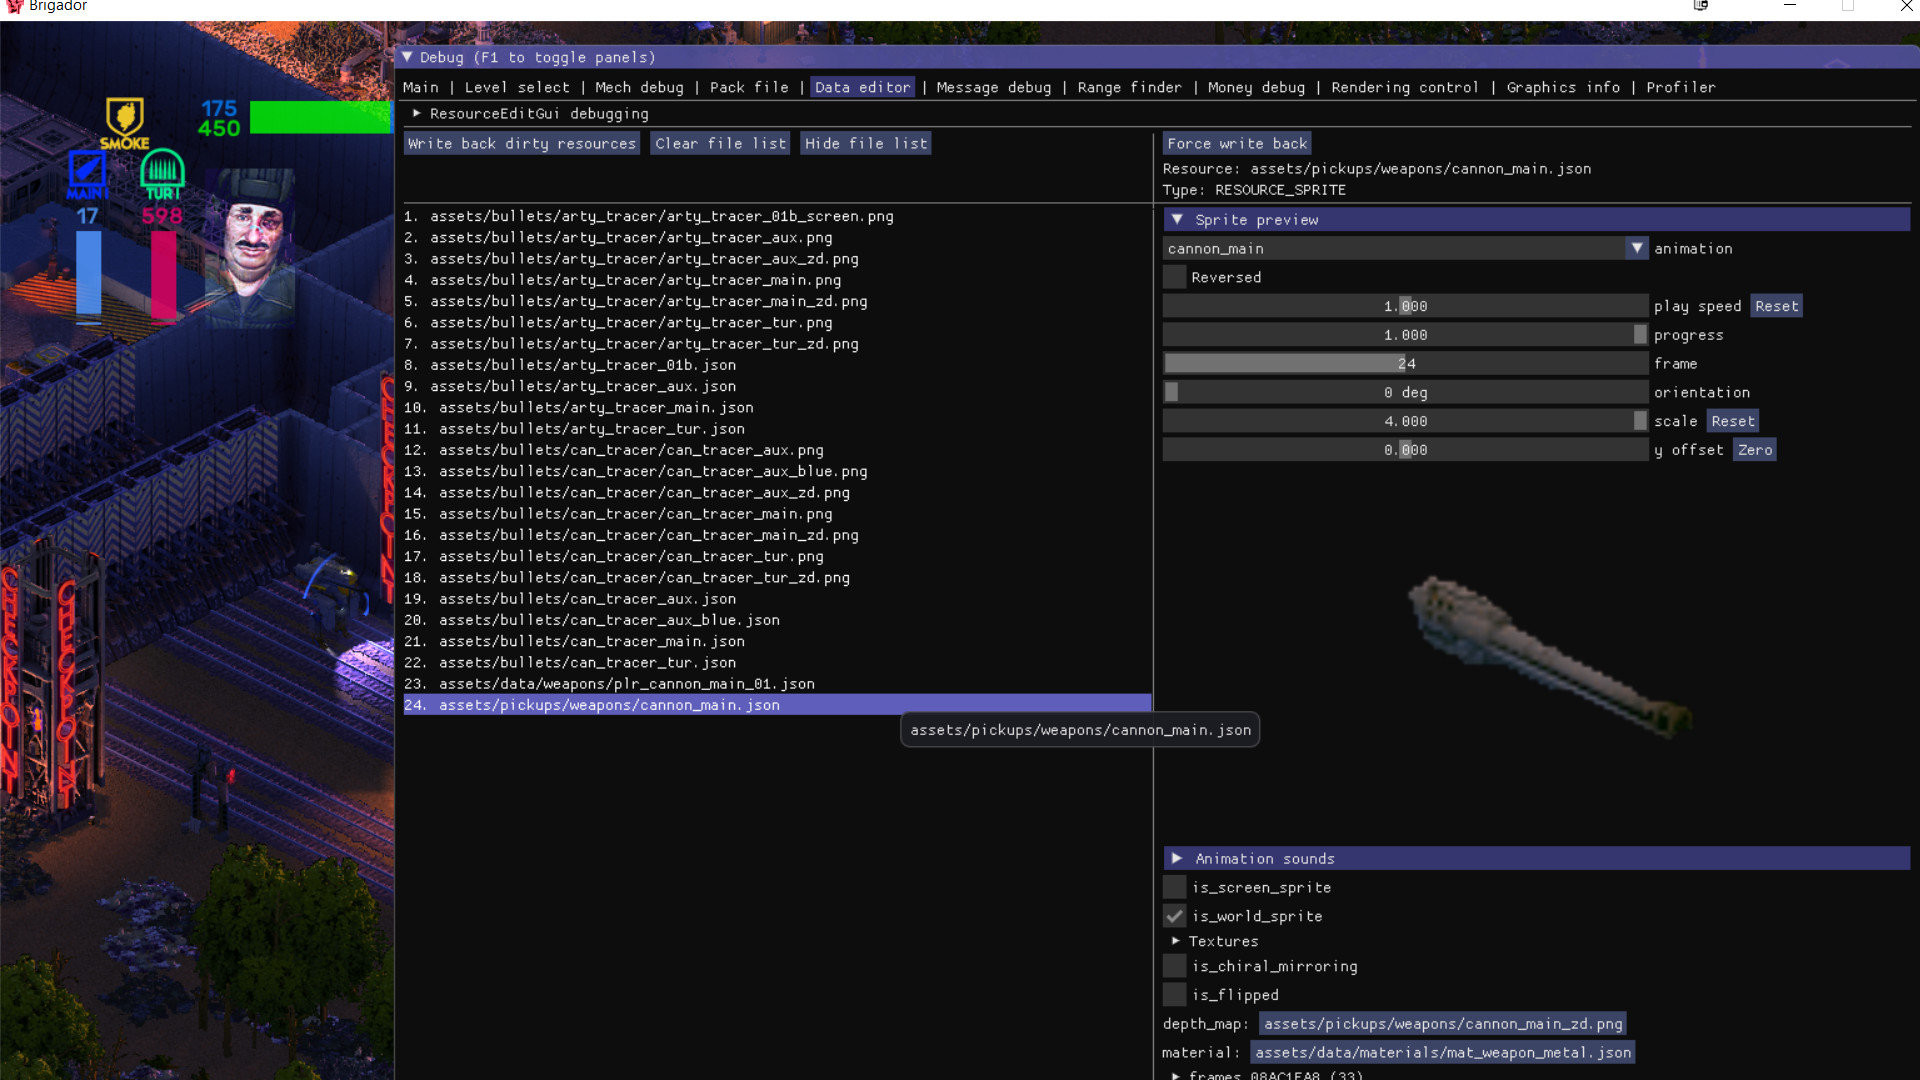Collapse the Sprite preview section
Screen dimensions: 1920x1080
click(1178, 219)
